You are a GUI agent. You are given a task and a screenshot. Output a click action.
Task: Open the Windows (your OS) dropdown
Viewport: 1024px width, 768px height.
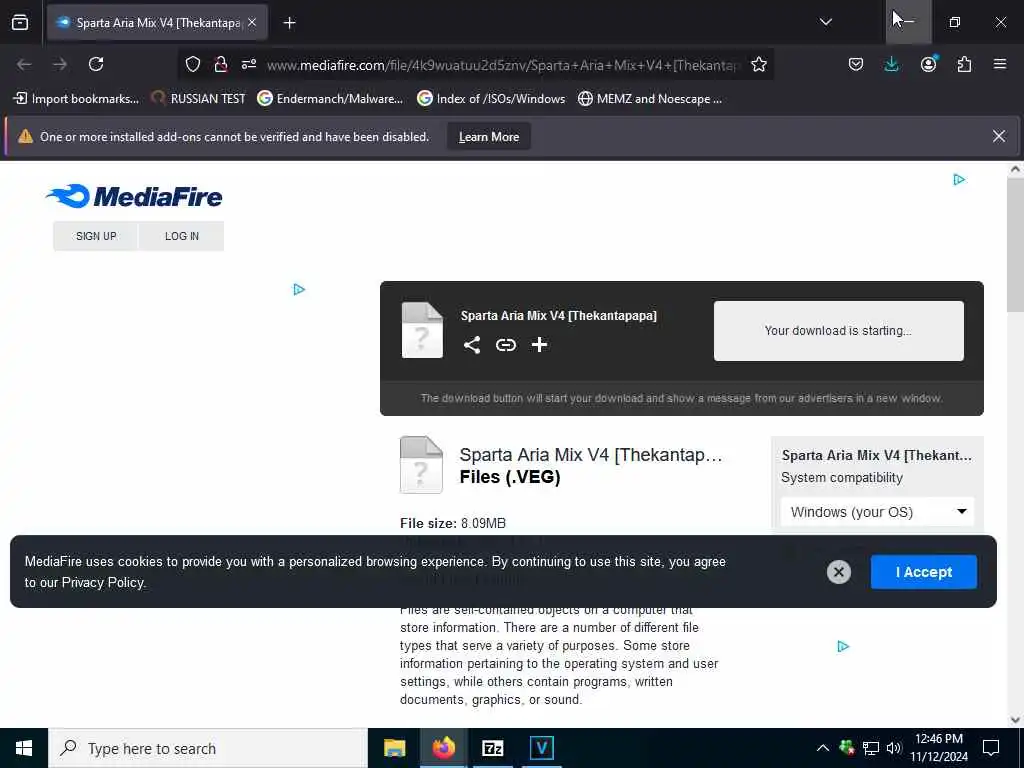point(877,512)
